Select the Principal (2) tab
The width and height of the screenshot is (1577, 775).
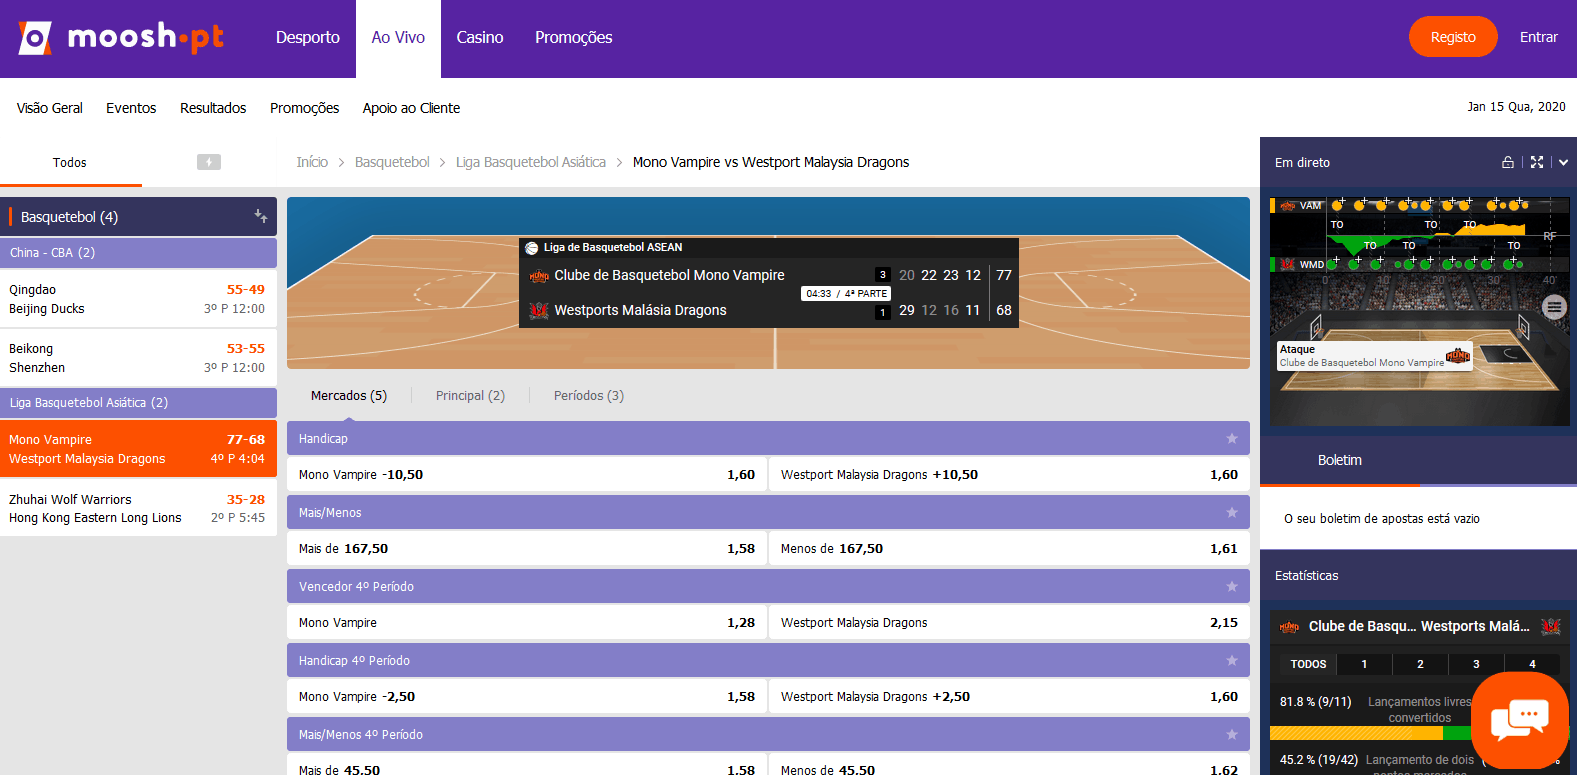(x=470, y=396)
